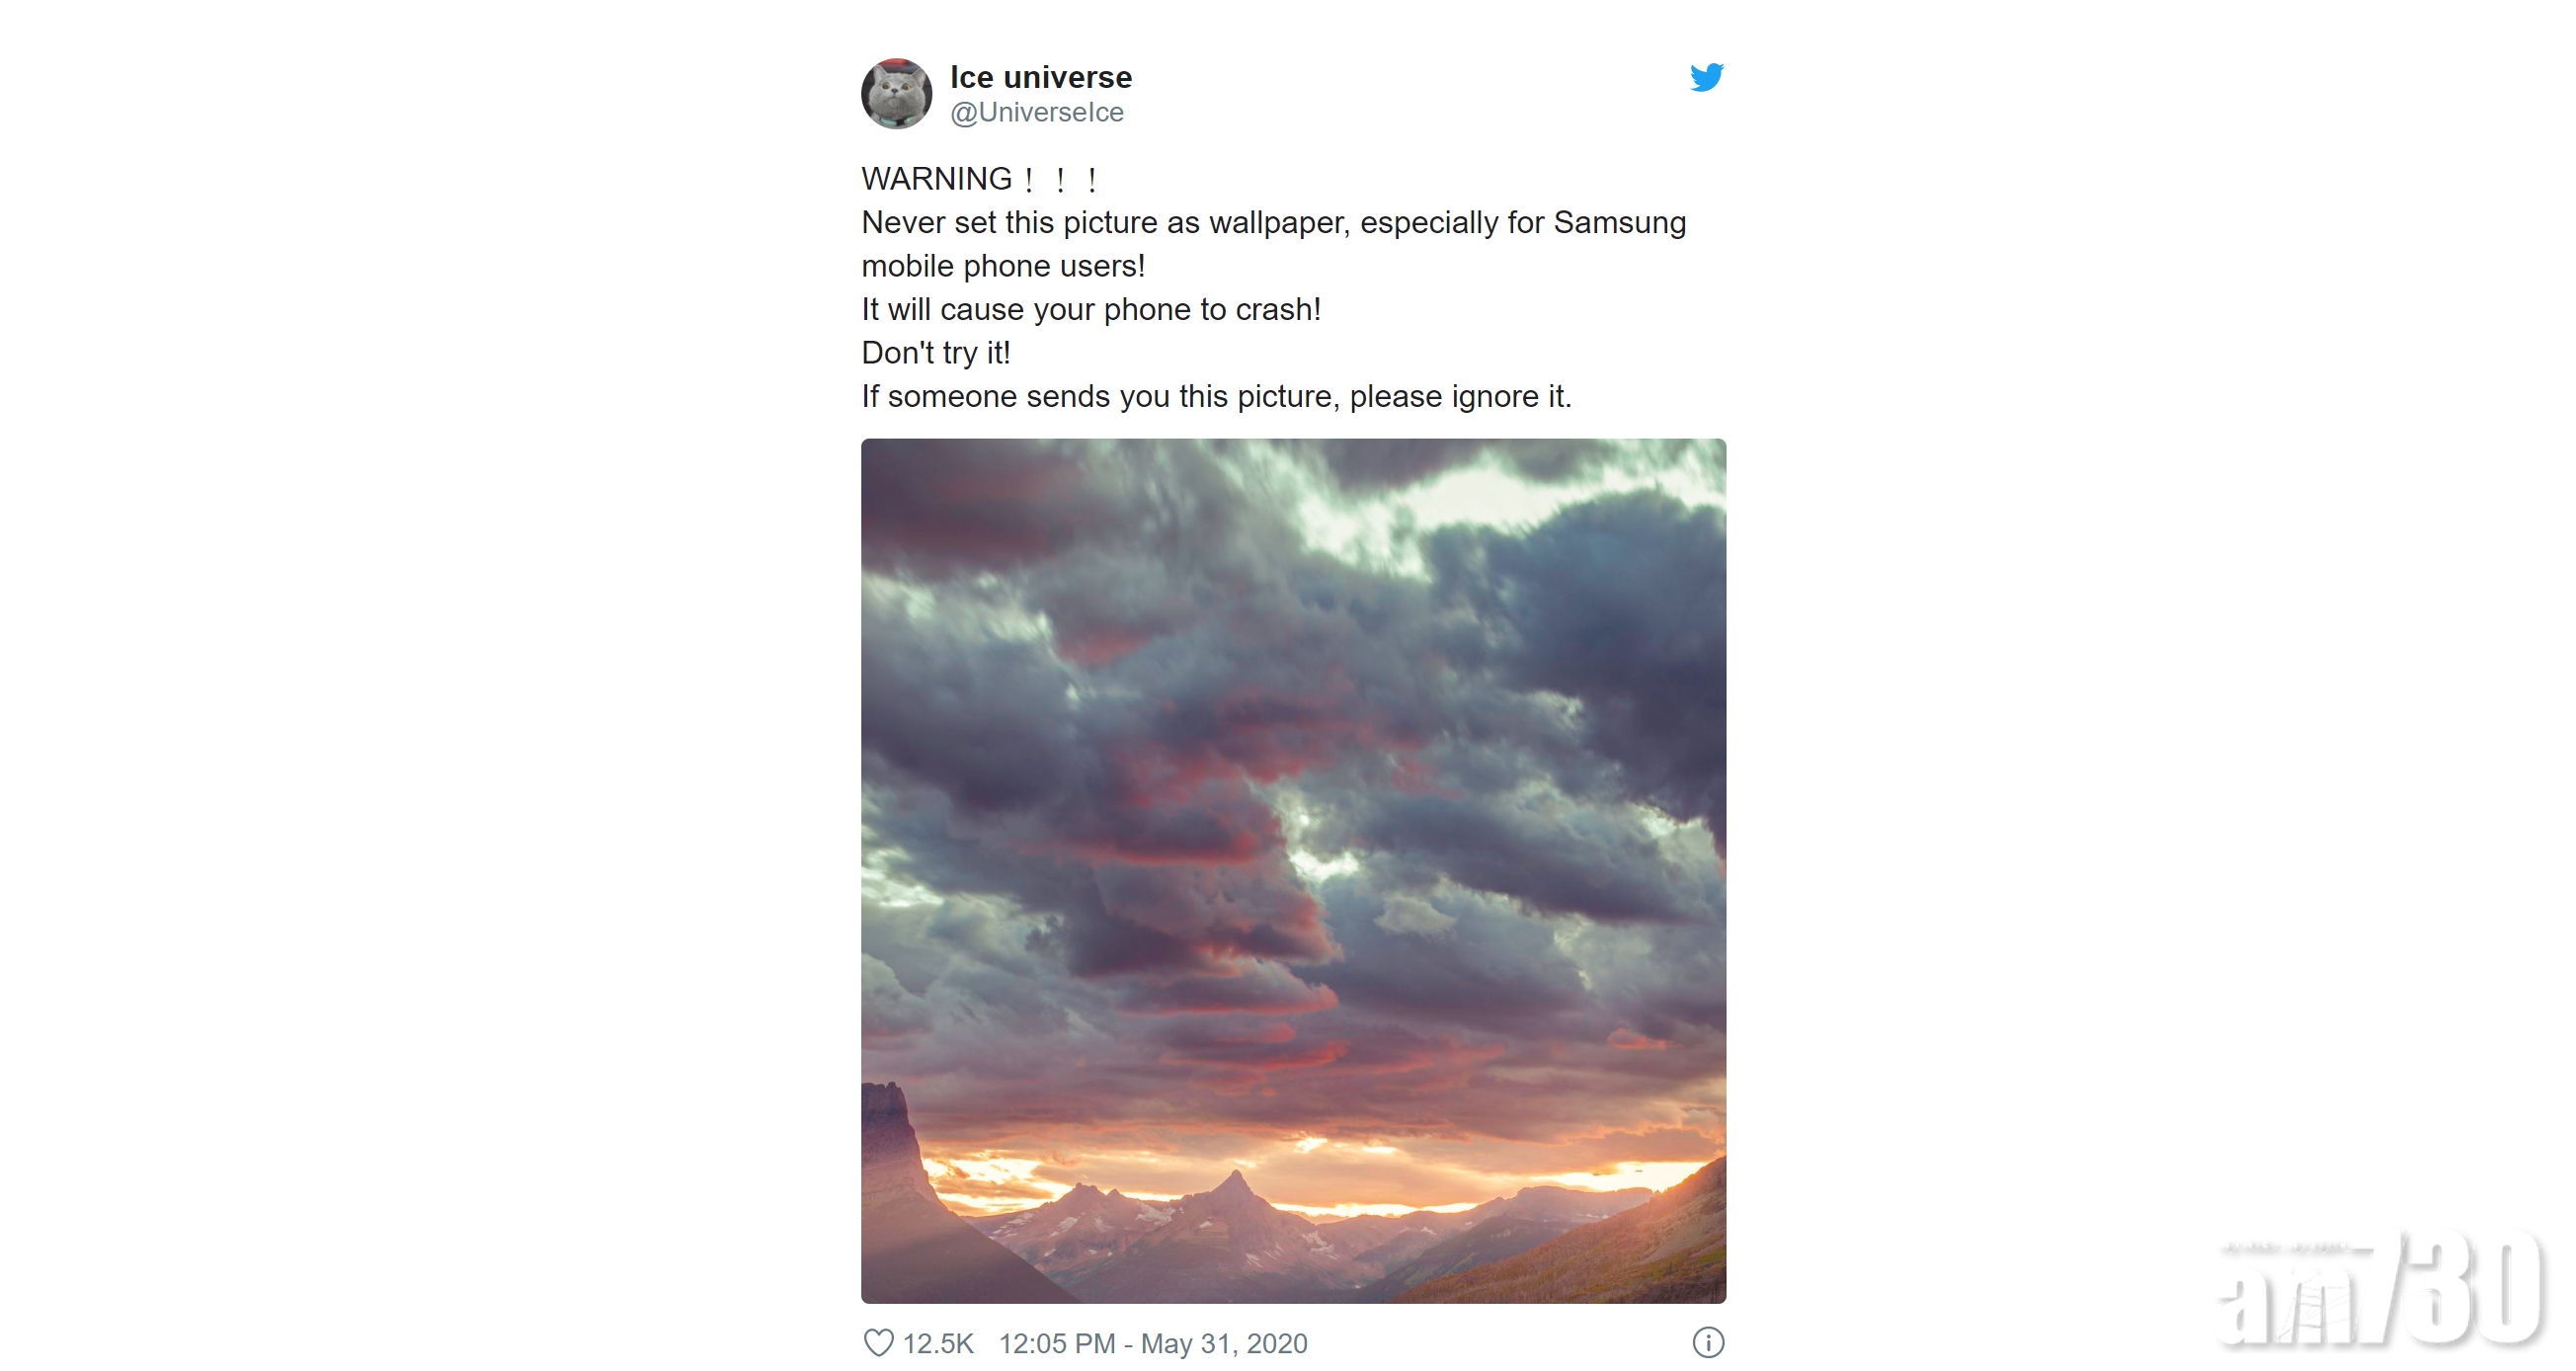The image size is (2576, 1371).
Task: Click the word Samsung in the tweet
Action: tap(1619, 222)
